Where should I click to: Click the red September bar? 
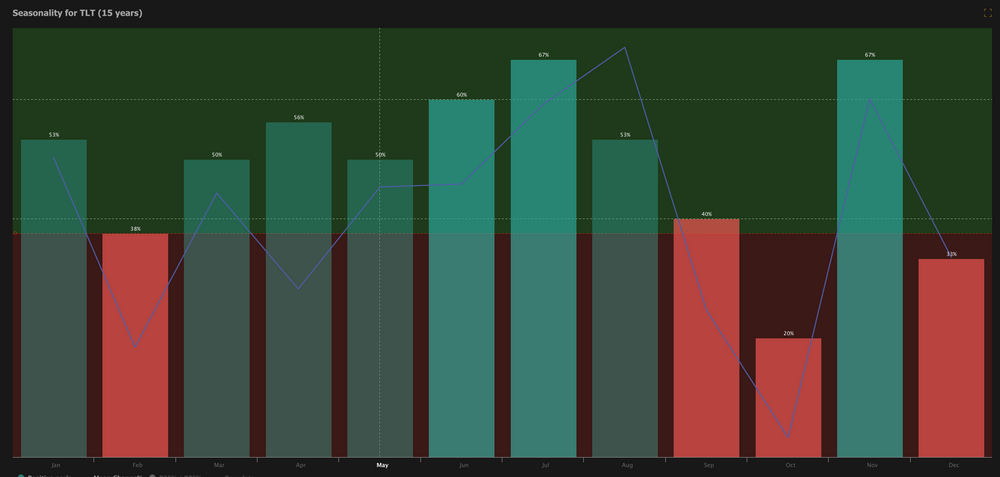point(707,338)
